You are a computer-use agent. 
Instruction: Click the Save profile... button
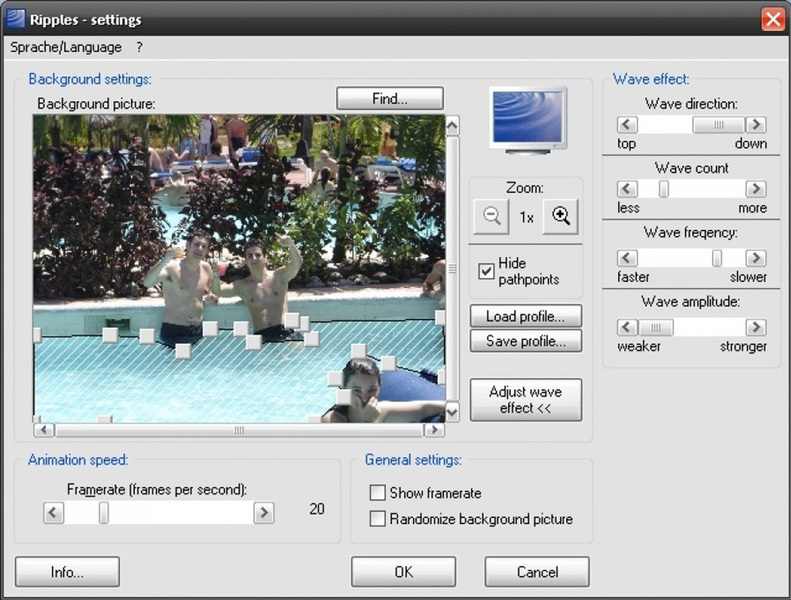[526, 341]
